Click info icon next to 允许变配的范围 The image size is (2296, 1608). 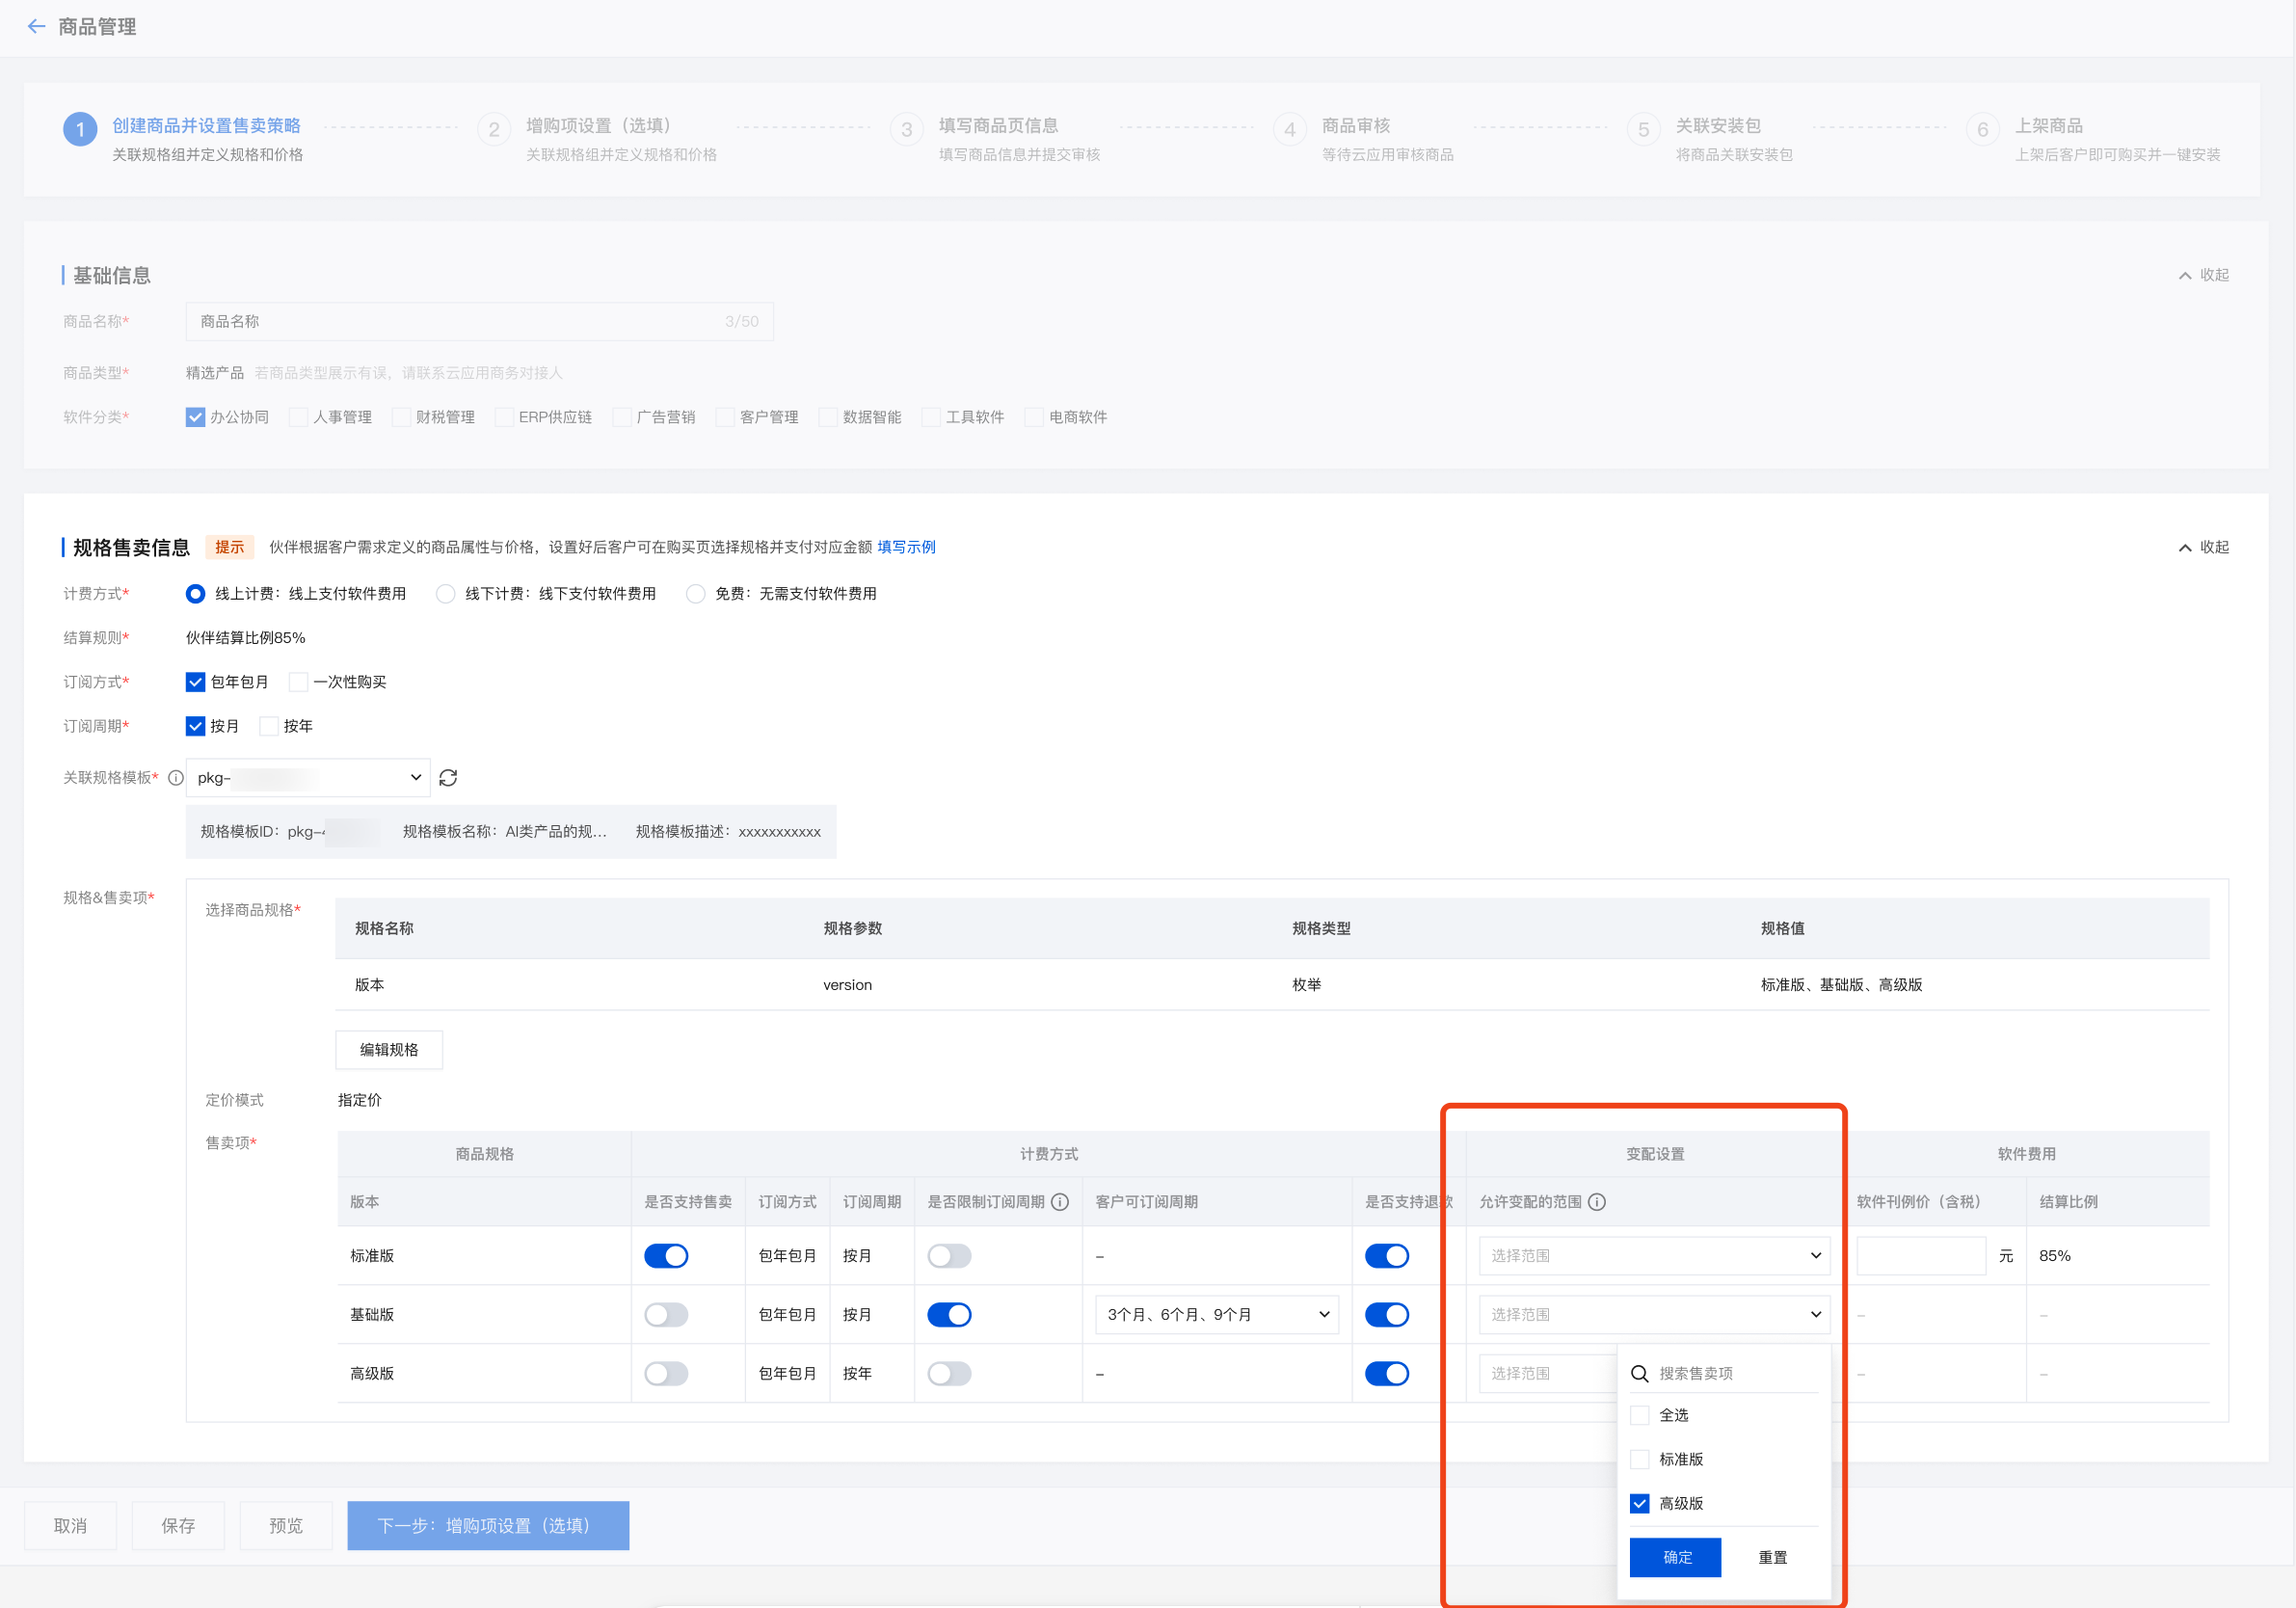(x=1597, y=1202)
